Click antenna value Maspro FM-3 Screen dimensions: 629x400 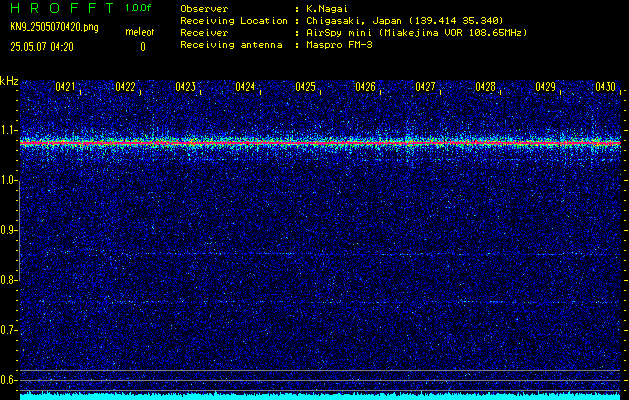pos(339,45)
